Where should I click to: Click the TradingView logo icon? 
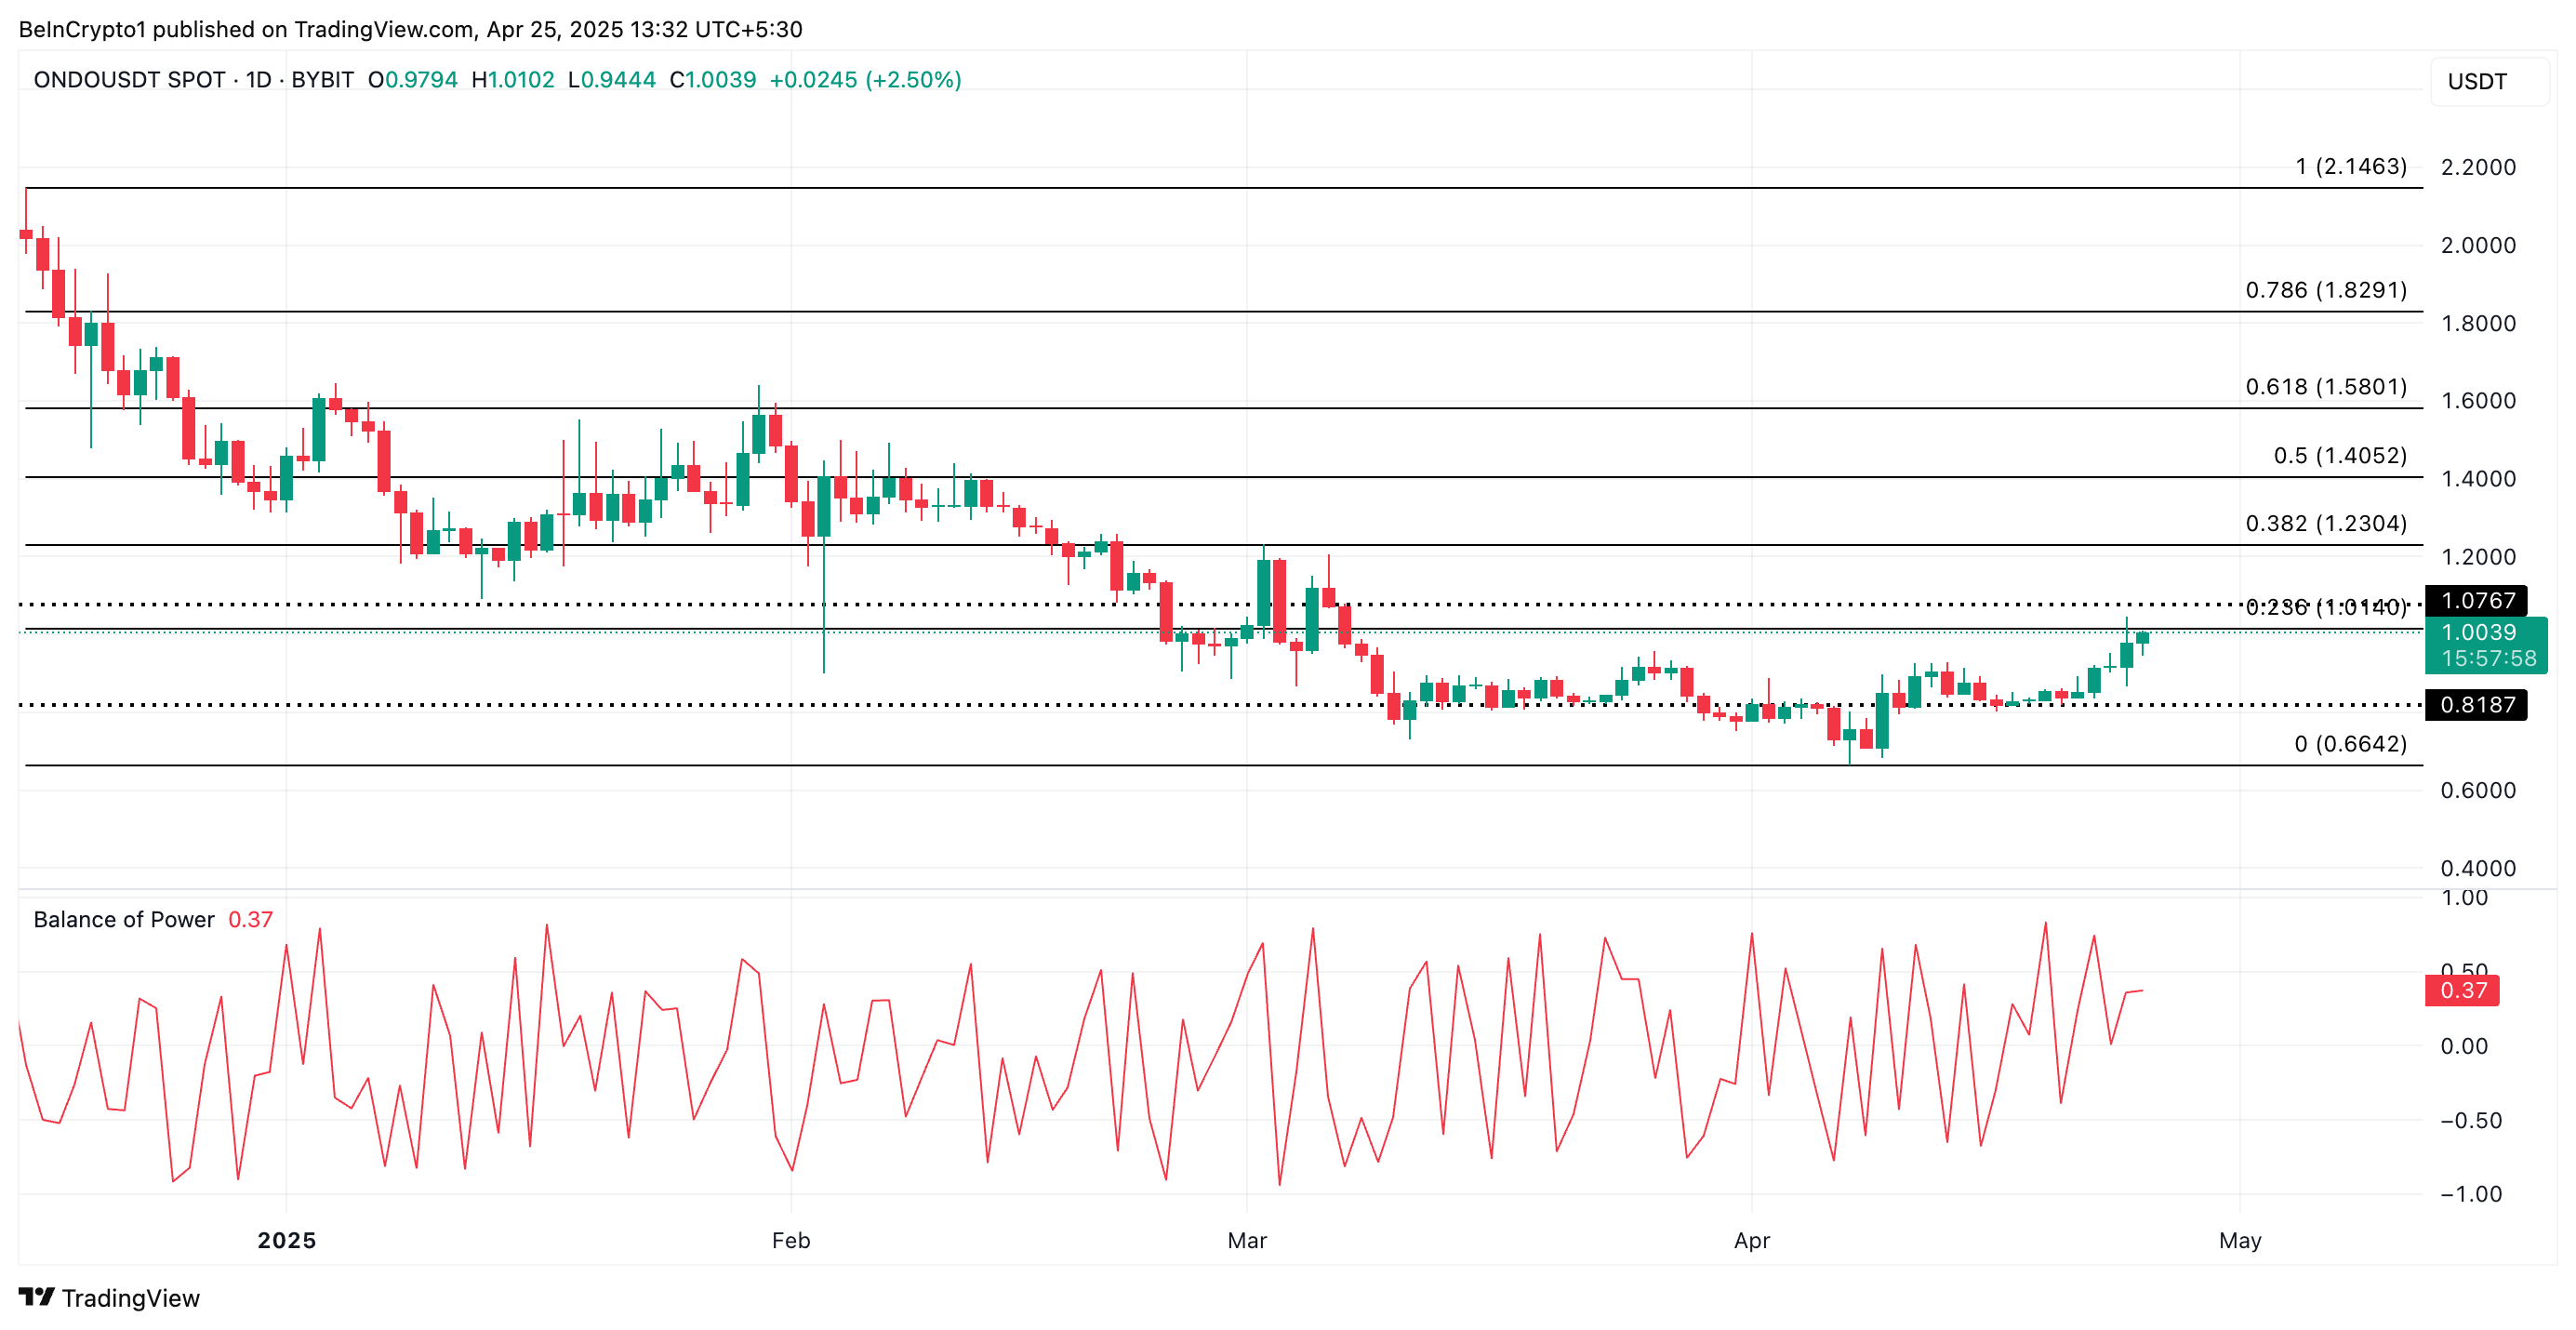tap(36, 1297)
